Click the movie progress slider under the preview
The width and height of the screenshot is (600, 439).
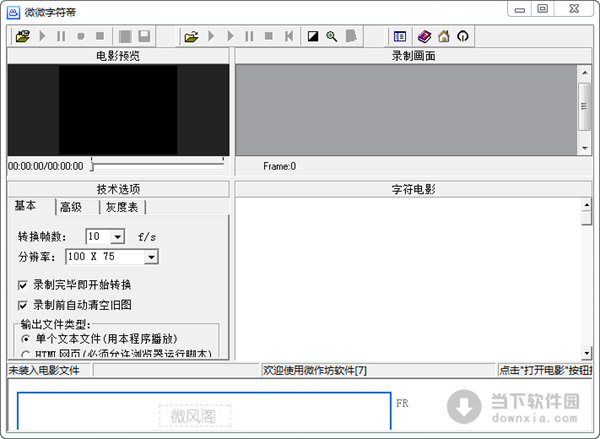point(158,164)
